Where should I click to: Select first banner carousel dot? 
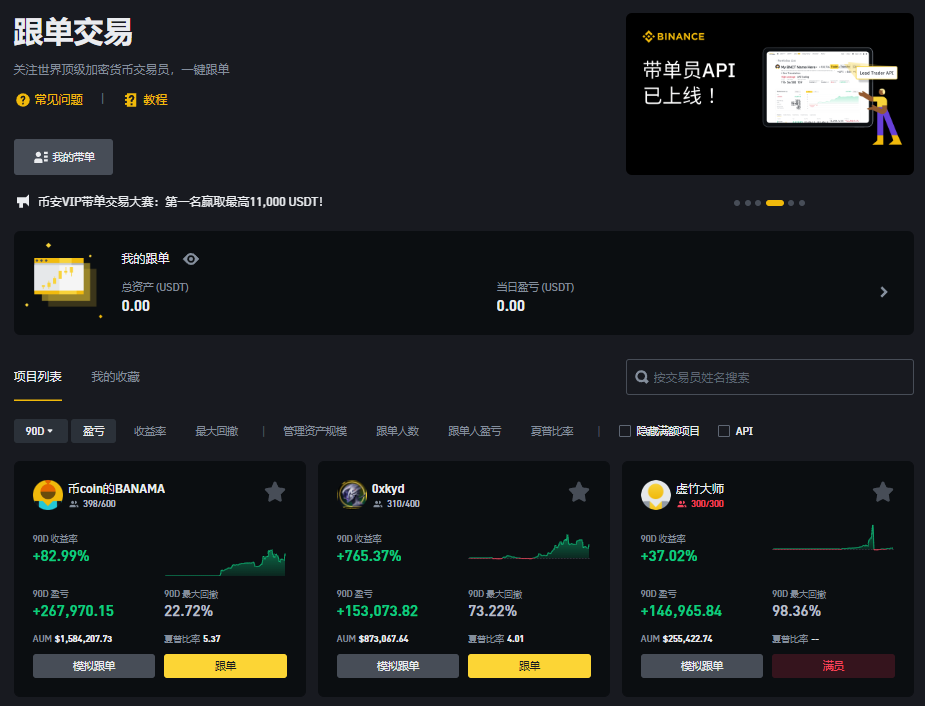[x=737, y=203]
